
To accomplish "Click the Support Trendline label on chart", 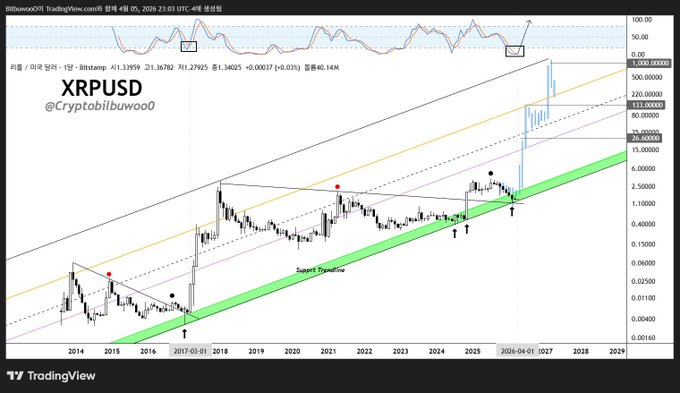I will (x=320, y=270).
